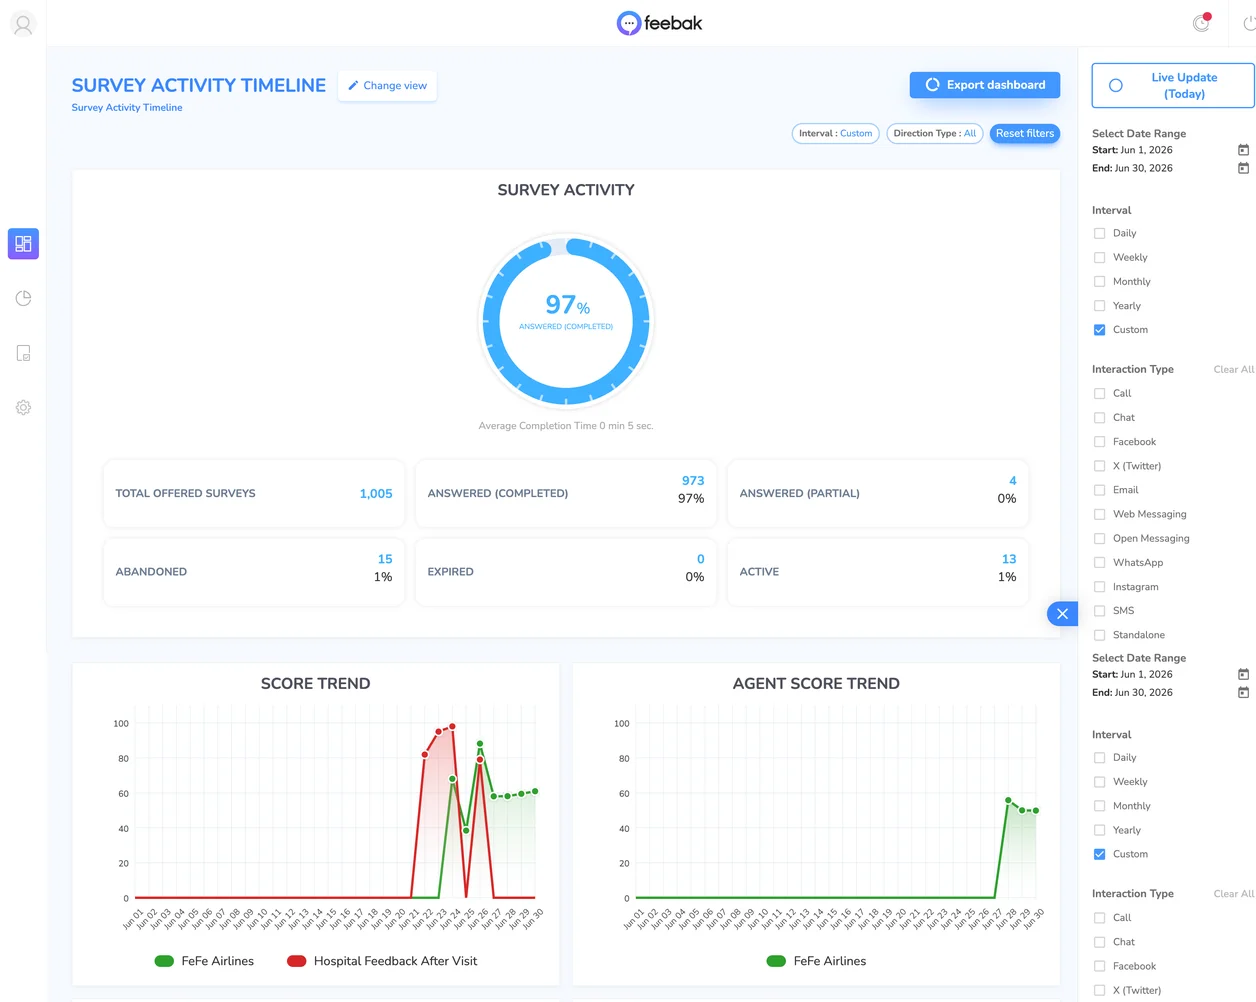Open the second Start date calendar icon

(1243, 674)
